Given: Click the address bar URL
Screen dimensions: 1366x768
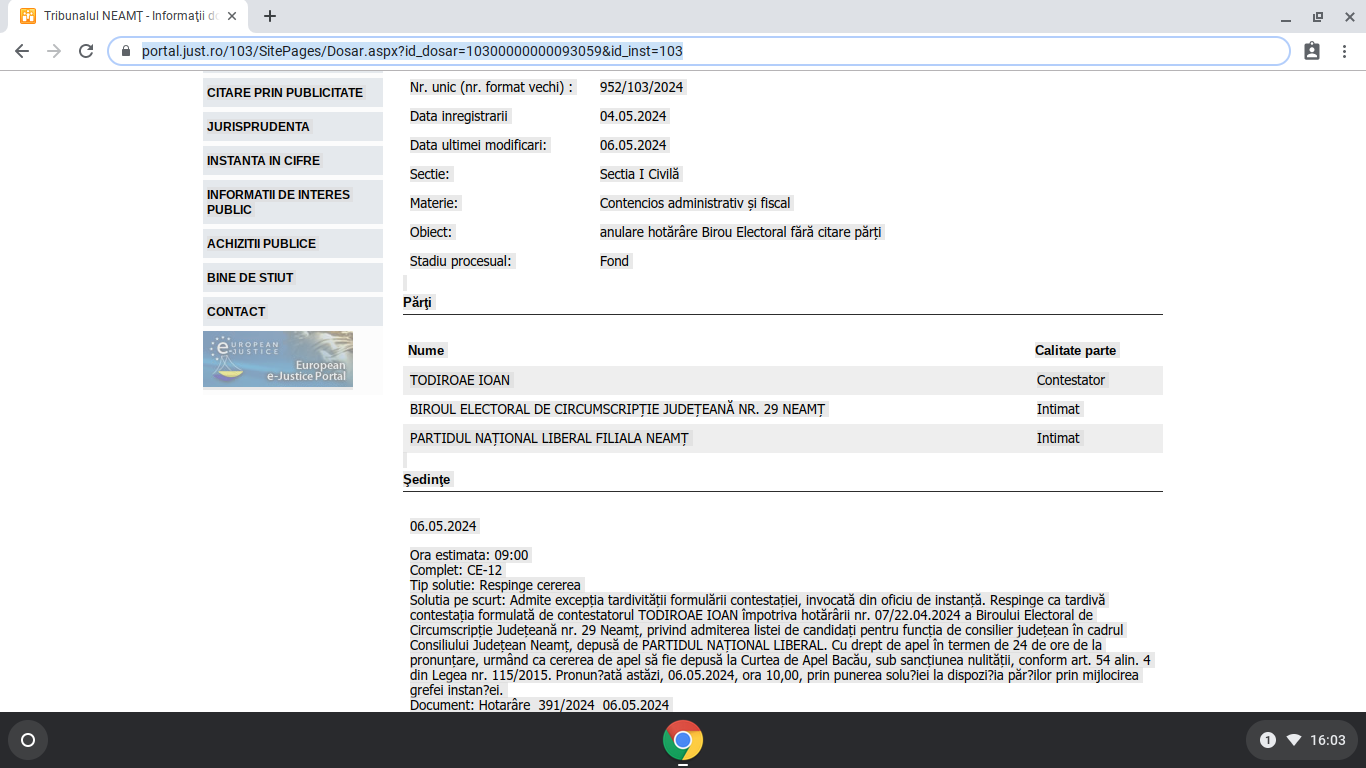Looking at the screenshot, I should point(412,51).
